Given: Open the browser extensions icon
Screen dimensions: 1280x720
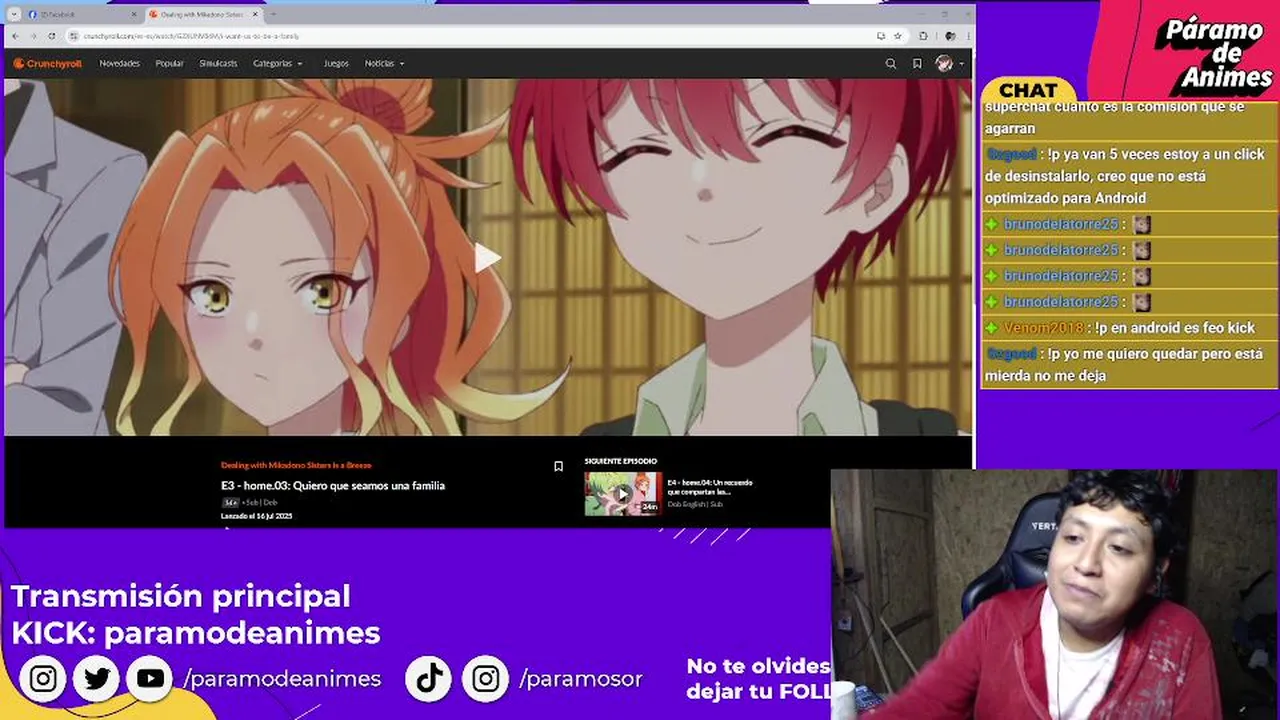Looking at the screenshot, I should [923, 36].
